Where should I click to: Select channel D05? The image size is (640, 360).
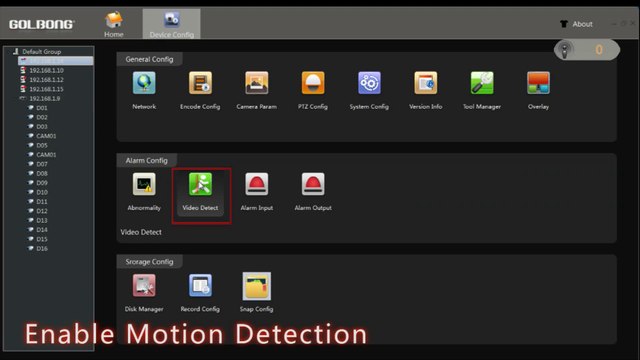click(x=42, y=145)
